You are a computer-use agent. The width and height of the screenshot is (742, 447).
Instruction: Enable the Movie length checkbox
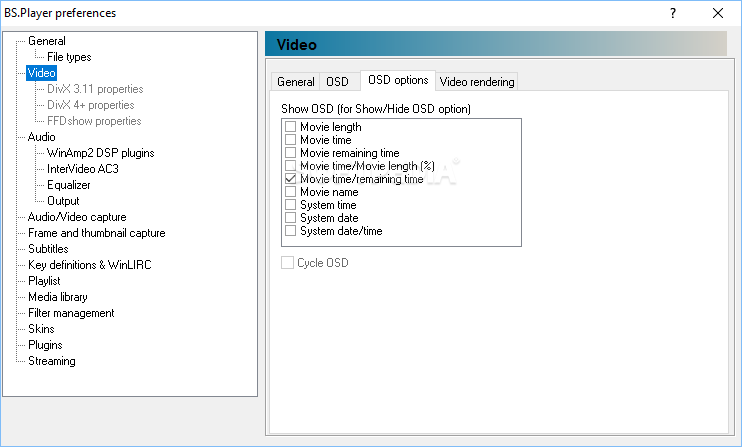tap(291, 127)
